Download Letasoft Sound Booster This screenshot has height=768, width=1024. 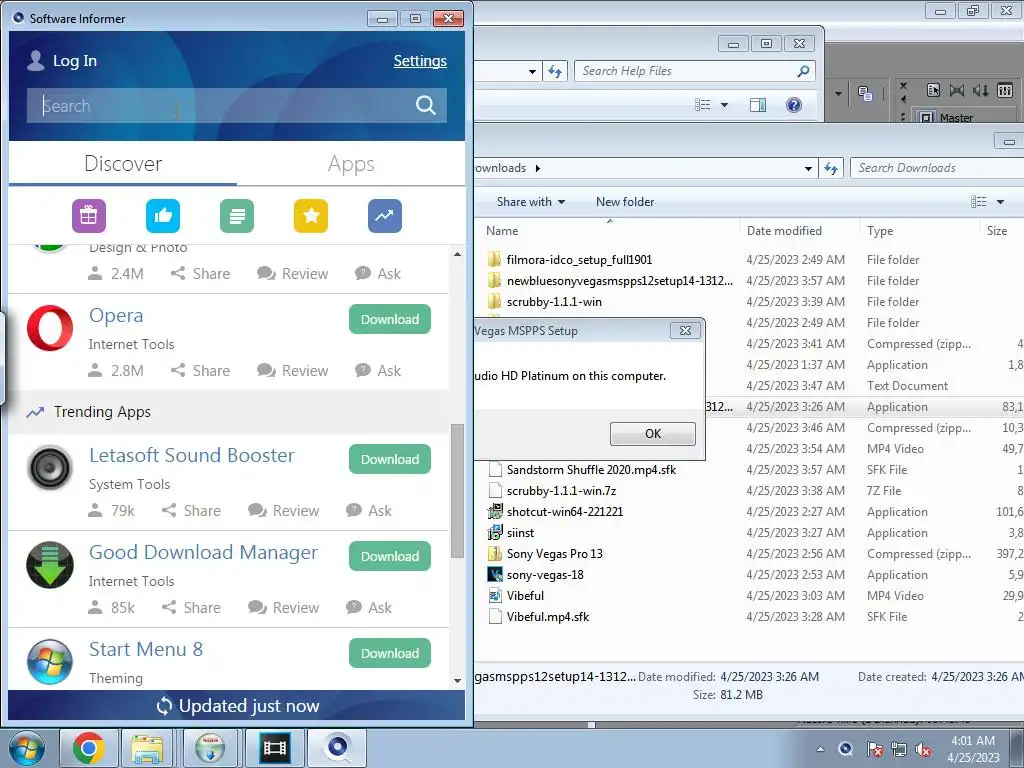390,459
